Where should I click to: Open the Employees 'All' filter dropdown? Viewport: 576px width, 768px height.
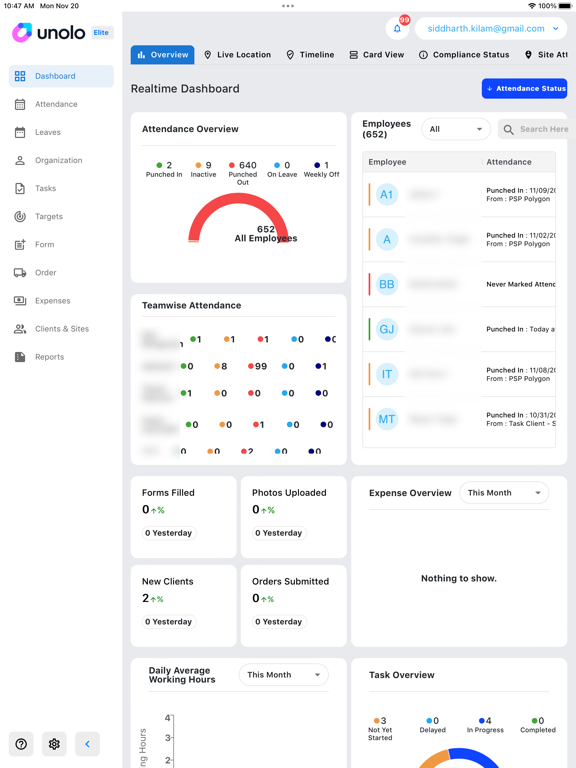click(x=456, y=129)
